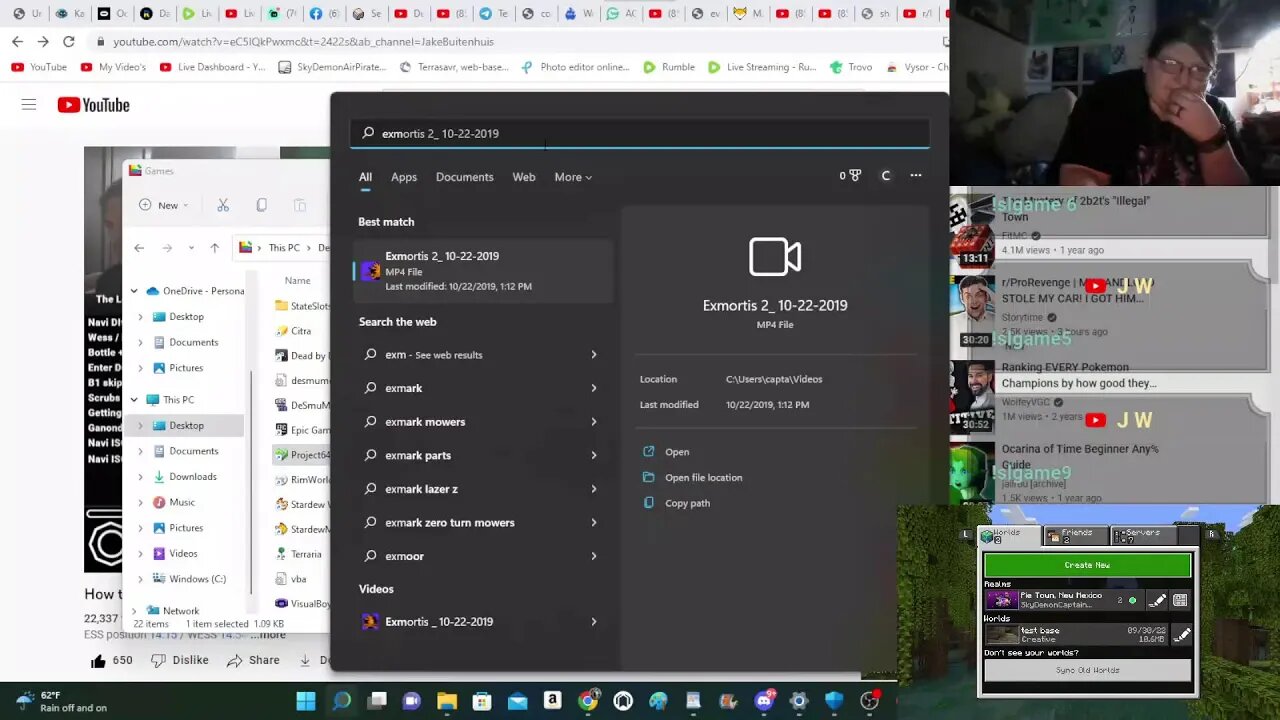Expand 'exmark lazer z' suggestion arrow
This screenshot has width=1280, height=720.
tap(593, 489)
